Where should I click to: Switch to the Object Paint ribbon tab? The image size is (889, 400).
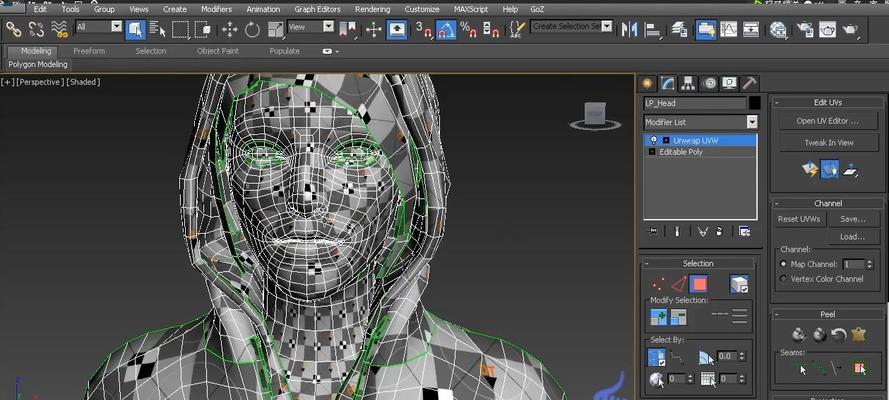tap(218, 51)
